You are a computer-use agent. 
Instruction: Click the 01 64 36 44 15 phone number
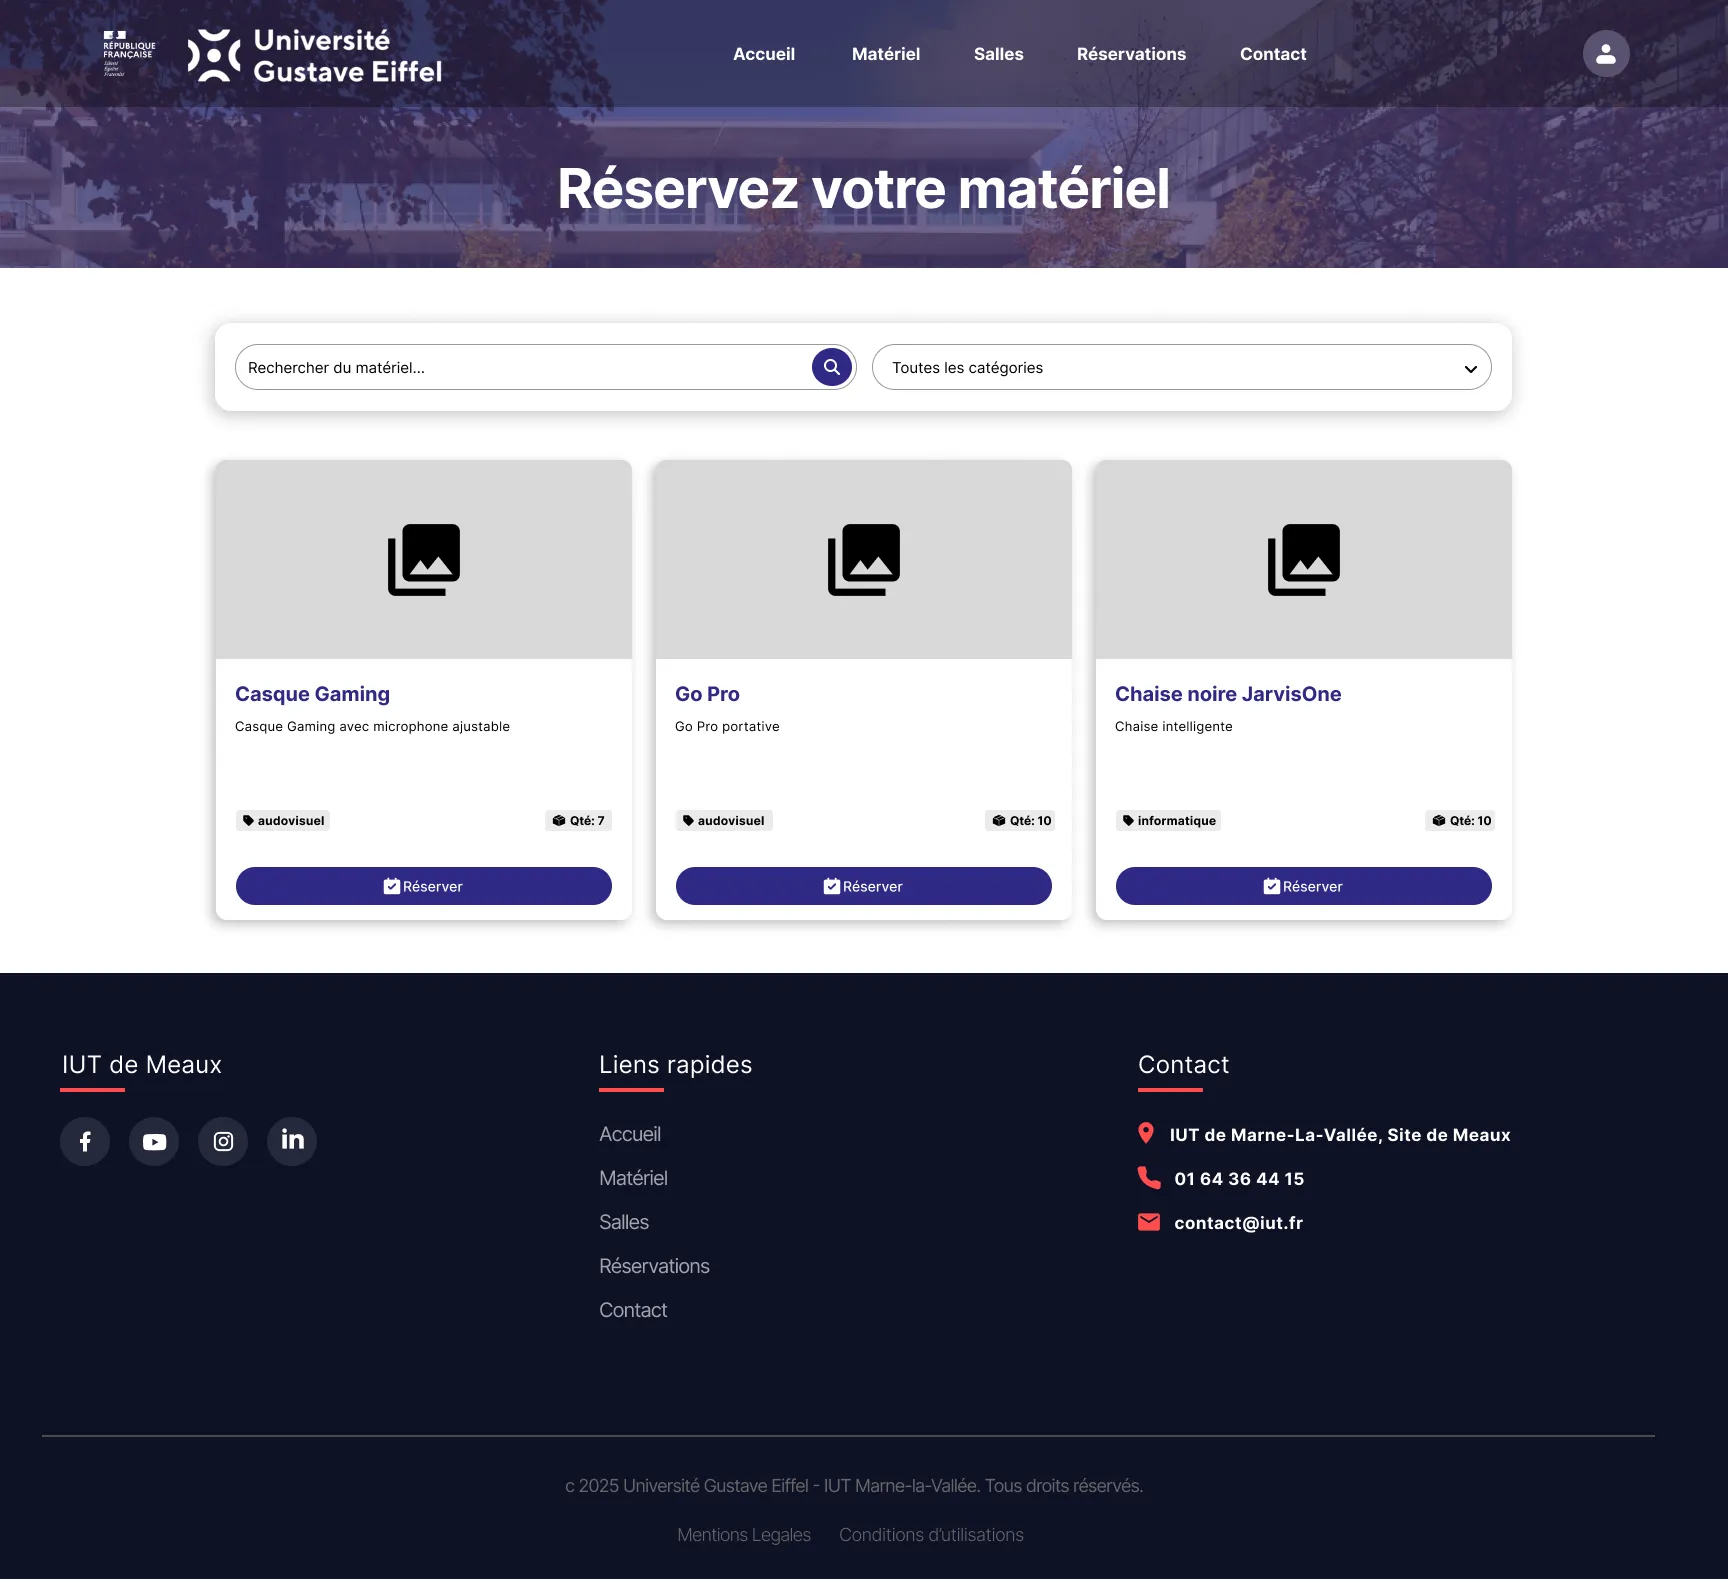point(1239,1179)
